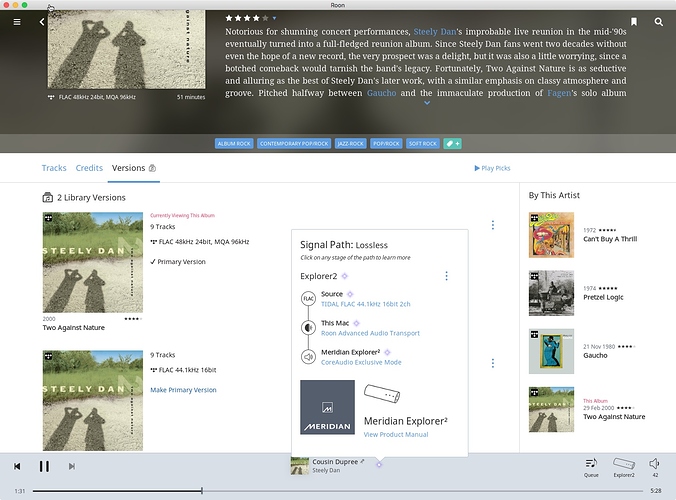Screen dimensions: 676x500
Task: Add a tag with the green tag button
Action: [x=452, y=144]
